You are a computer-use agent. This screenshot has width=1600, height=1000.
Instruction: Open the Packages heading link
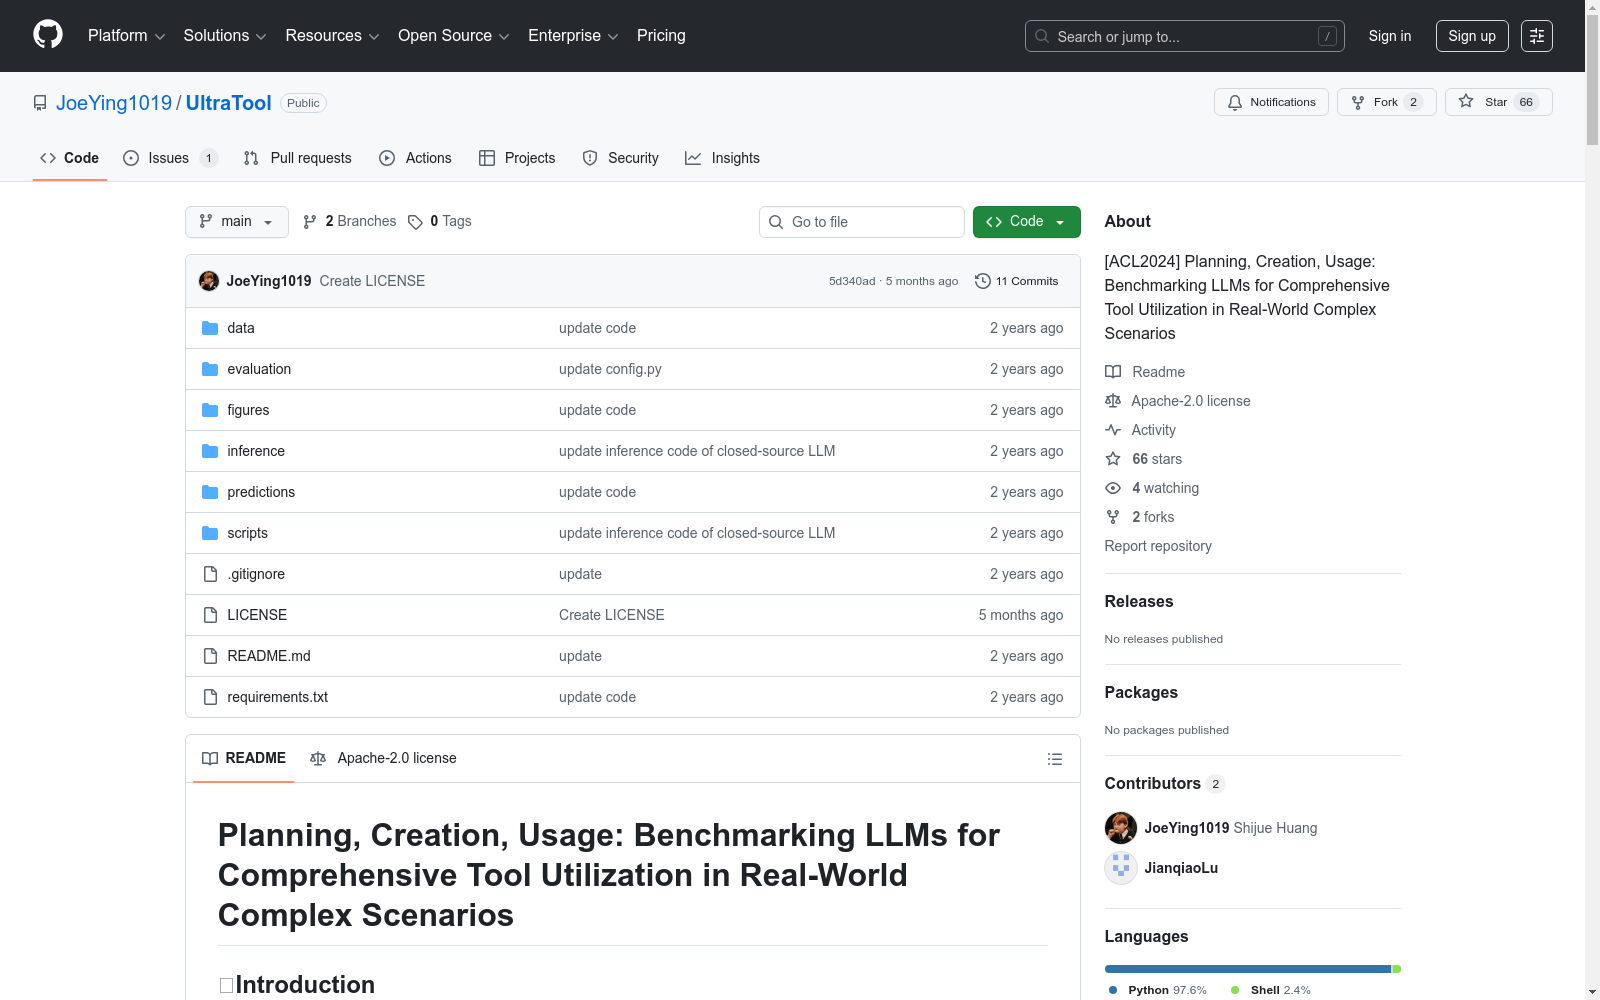click(1141, 692)
